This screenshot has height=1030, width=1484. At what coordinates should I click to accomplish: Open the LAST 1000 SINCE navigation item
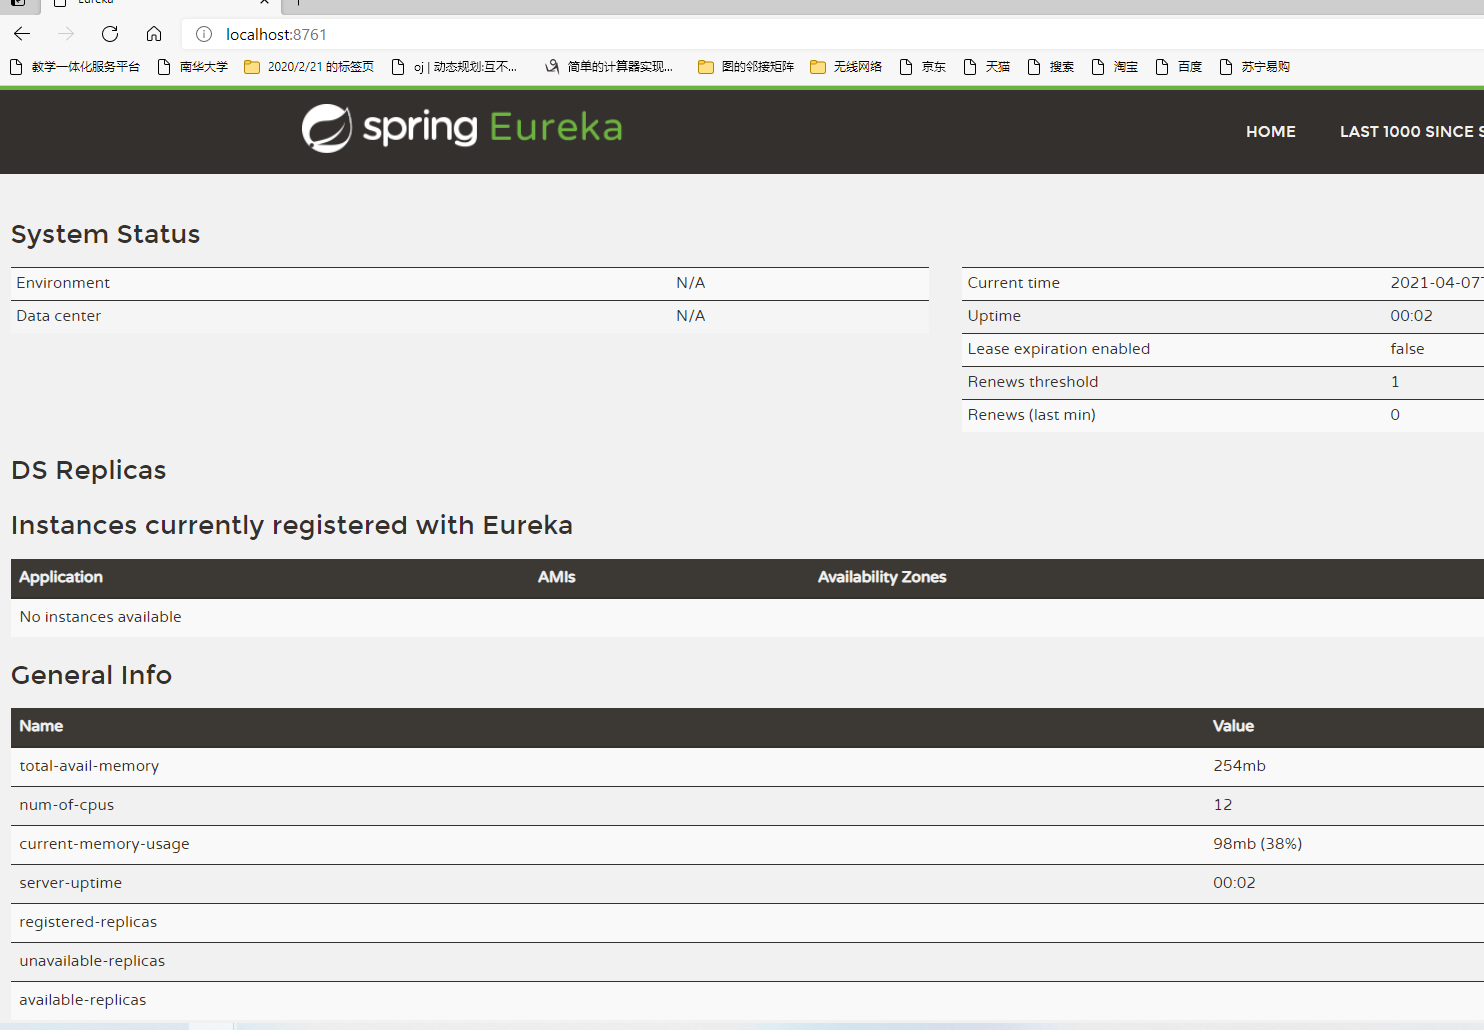1411,131
